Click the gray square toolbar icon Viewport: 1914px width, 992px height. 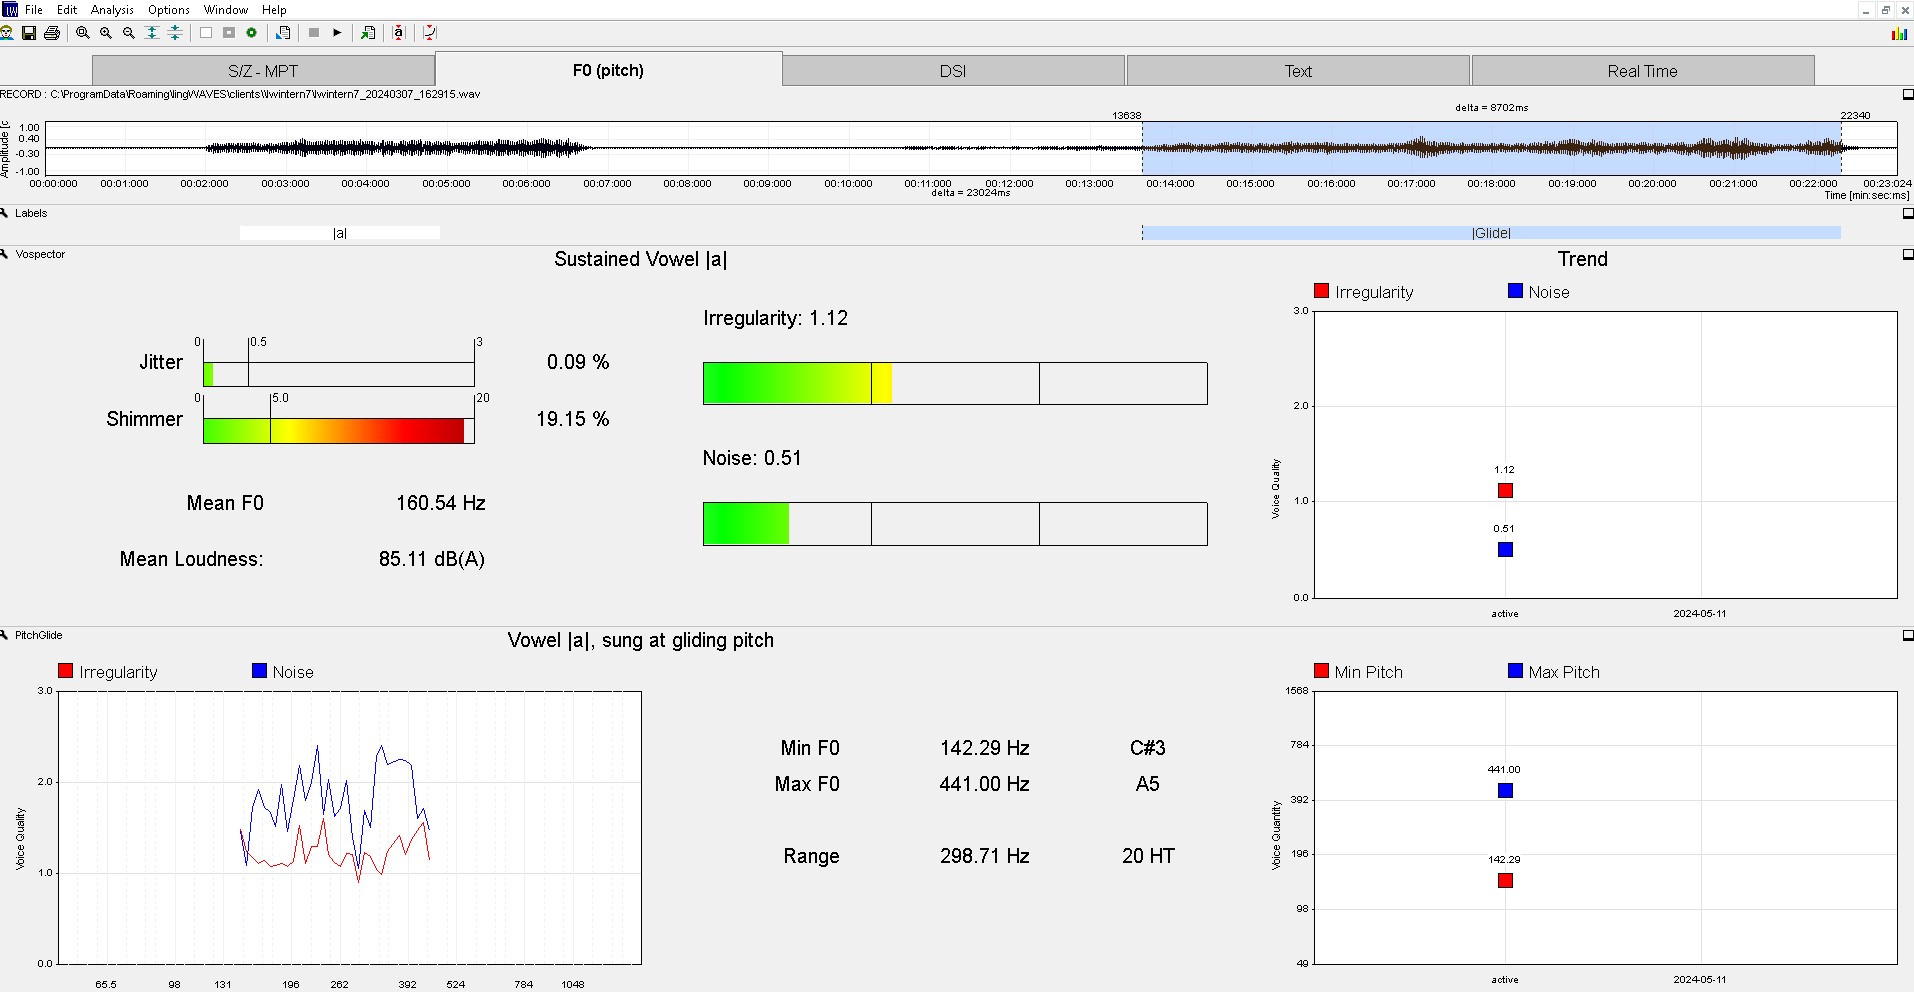(229, 33)
